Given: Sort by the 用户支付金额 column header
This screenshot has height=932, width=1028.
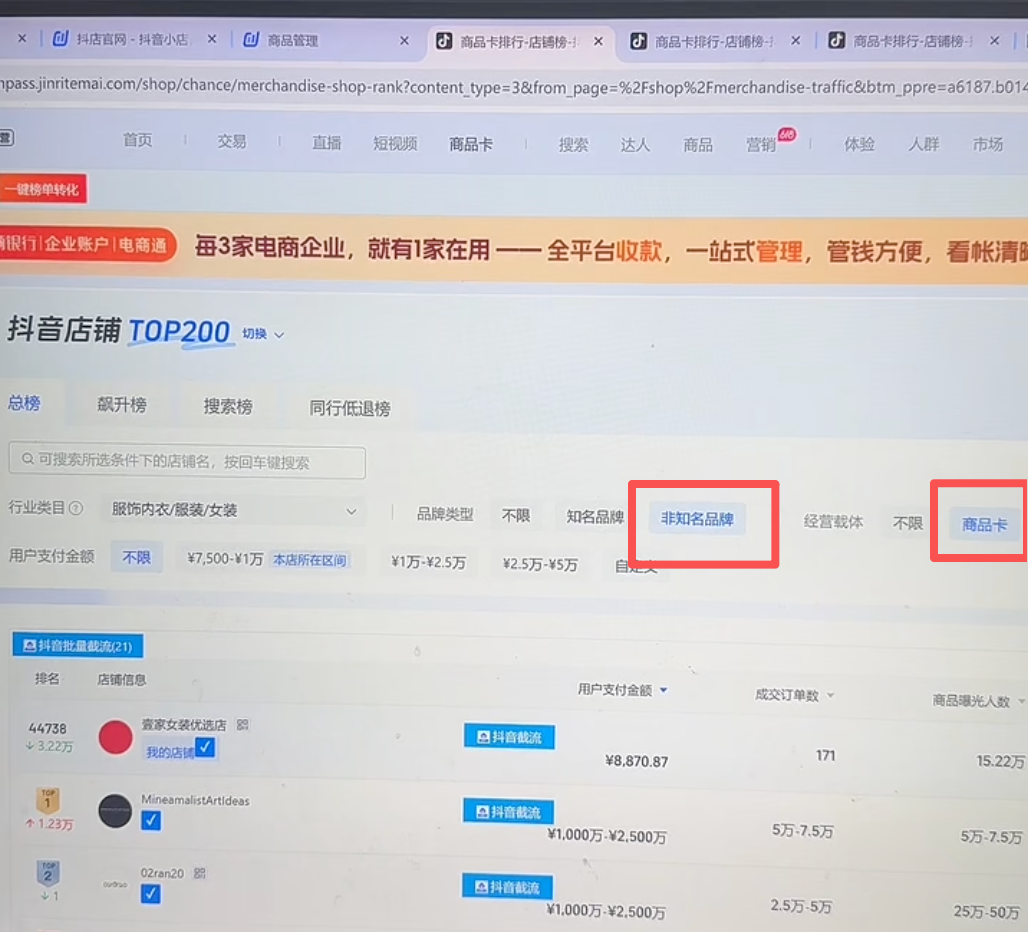Looking at the screenshot, I should (622, 689).
